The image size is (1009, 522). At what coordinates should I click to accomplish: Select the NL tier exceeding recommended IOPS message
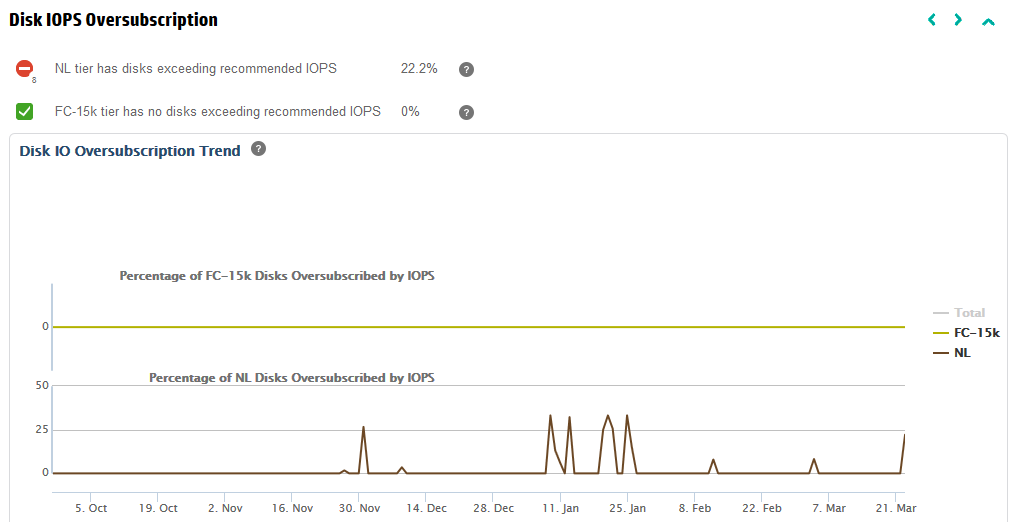click(x=195, y=69)
